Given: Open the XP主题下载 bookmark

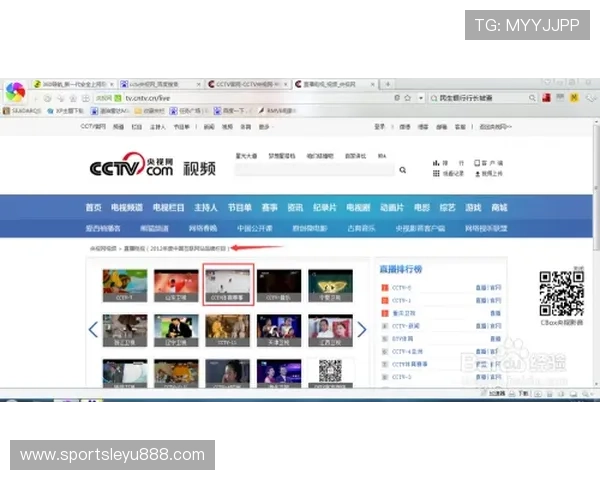Looking at the screenshot, I should [x=66, y=111].
